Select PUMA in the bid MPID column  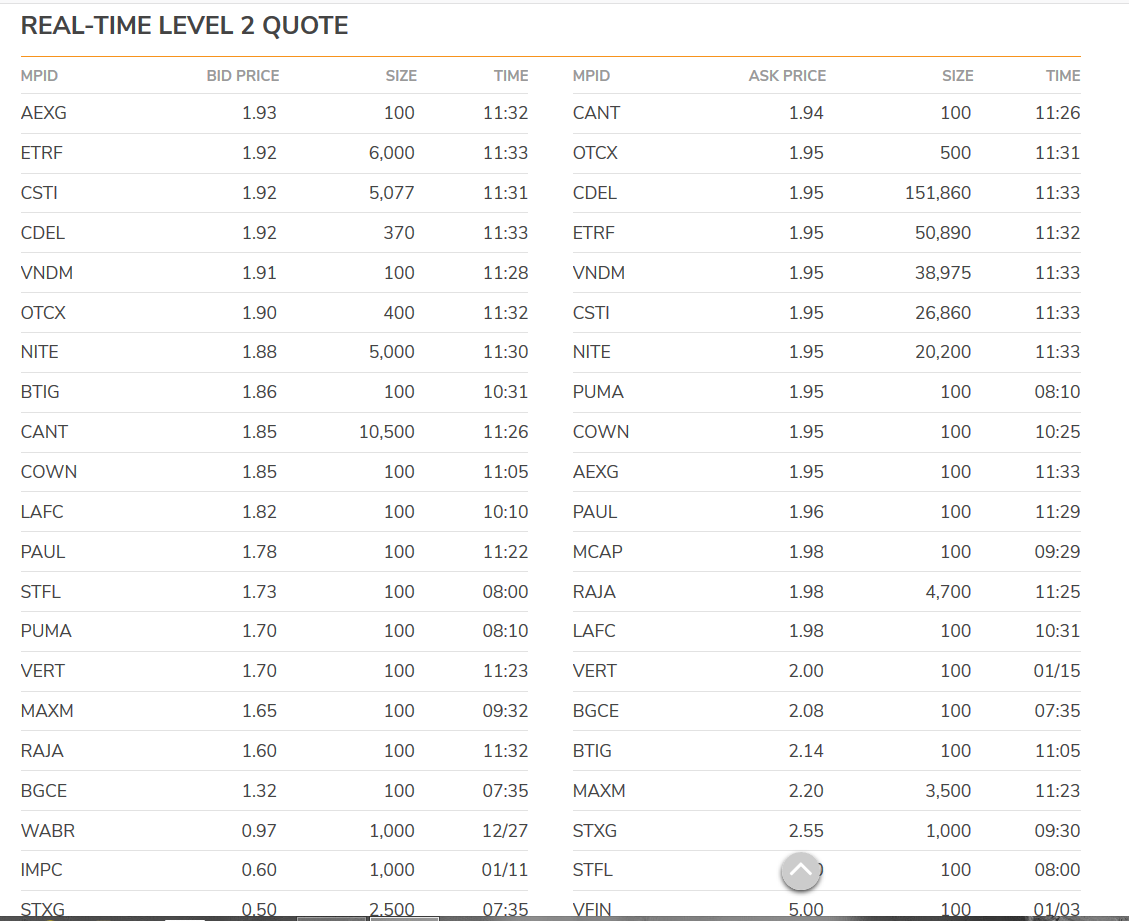tap(46, 631)
